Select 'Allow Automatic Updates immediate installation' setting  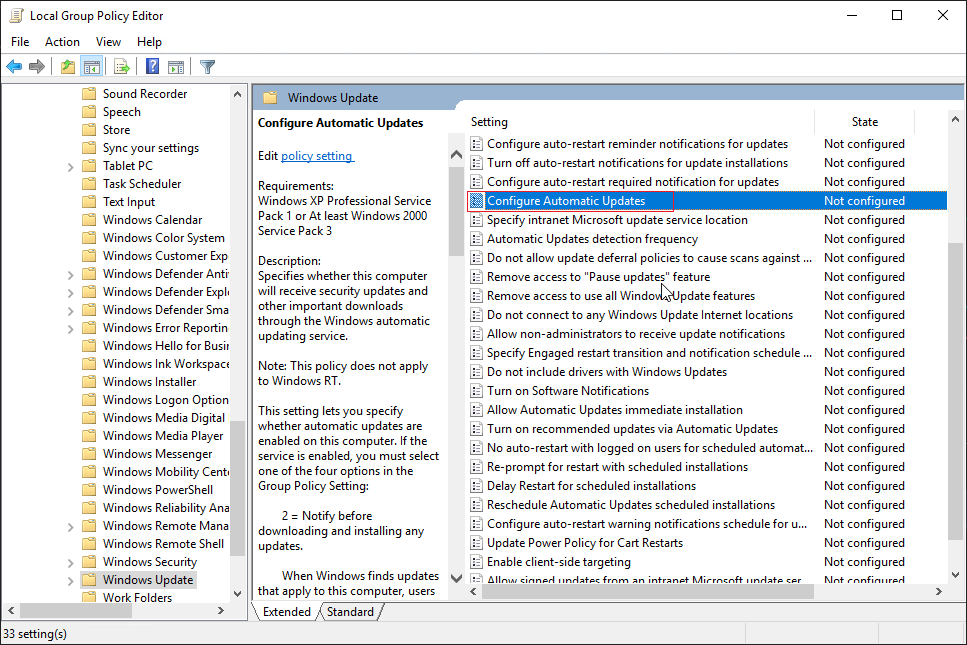coord(615,410)
